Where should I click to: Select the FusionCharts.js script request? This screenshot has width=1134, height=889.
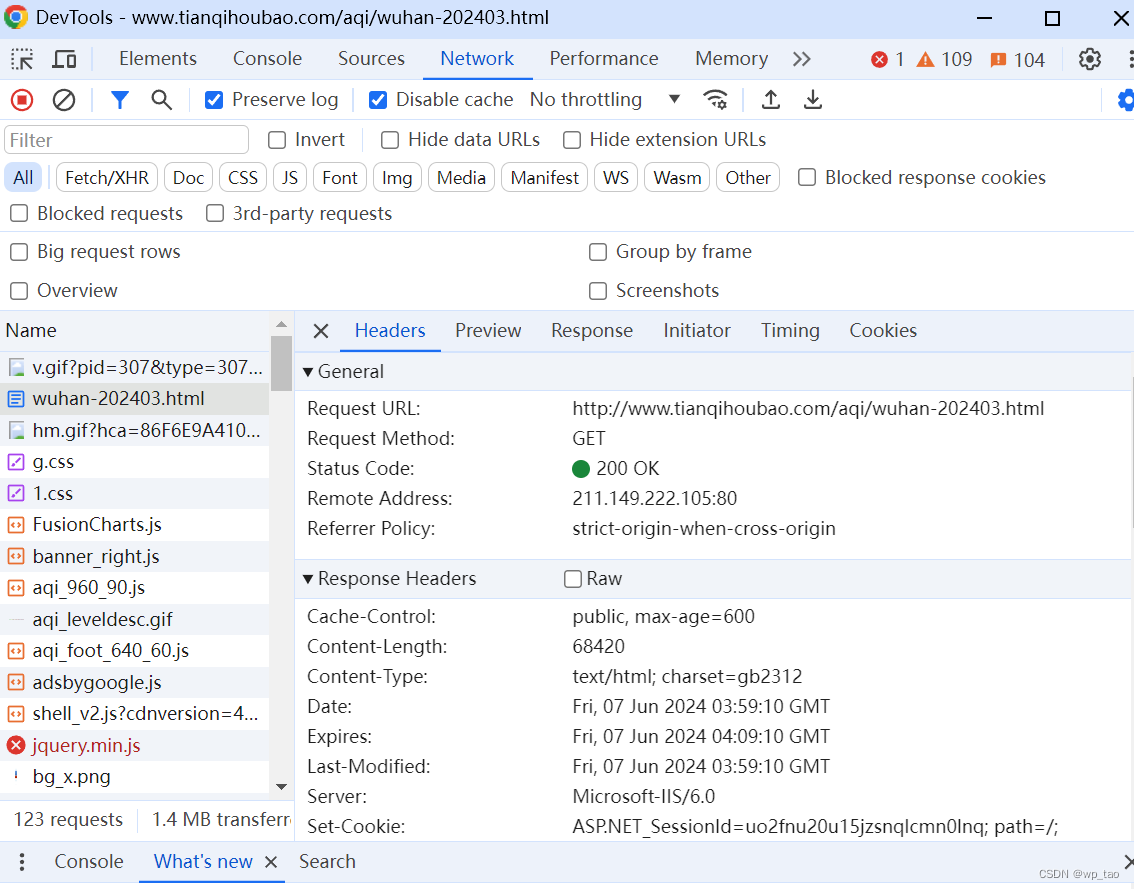135,524
